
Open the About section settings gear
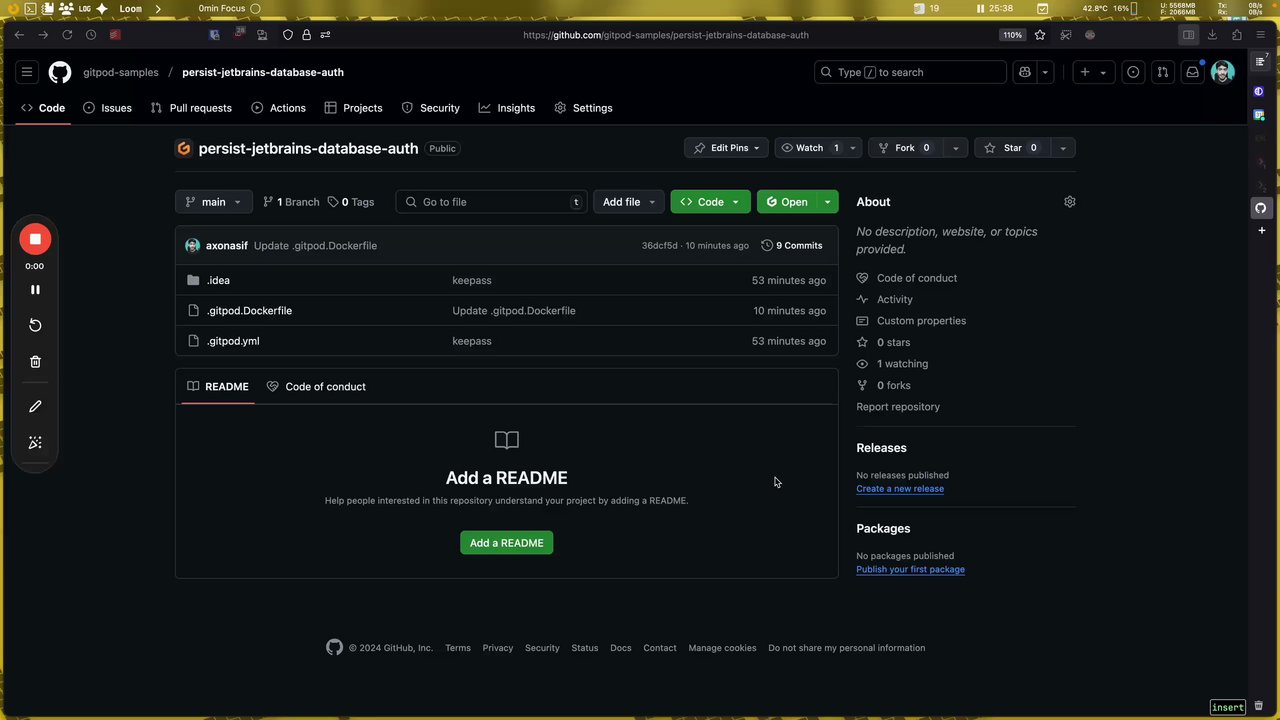[x=1070, y=202]
